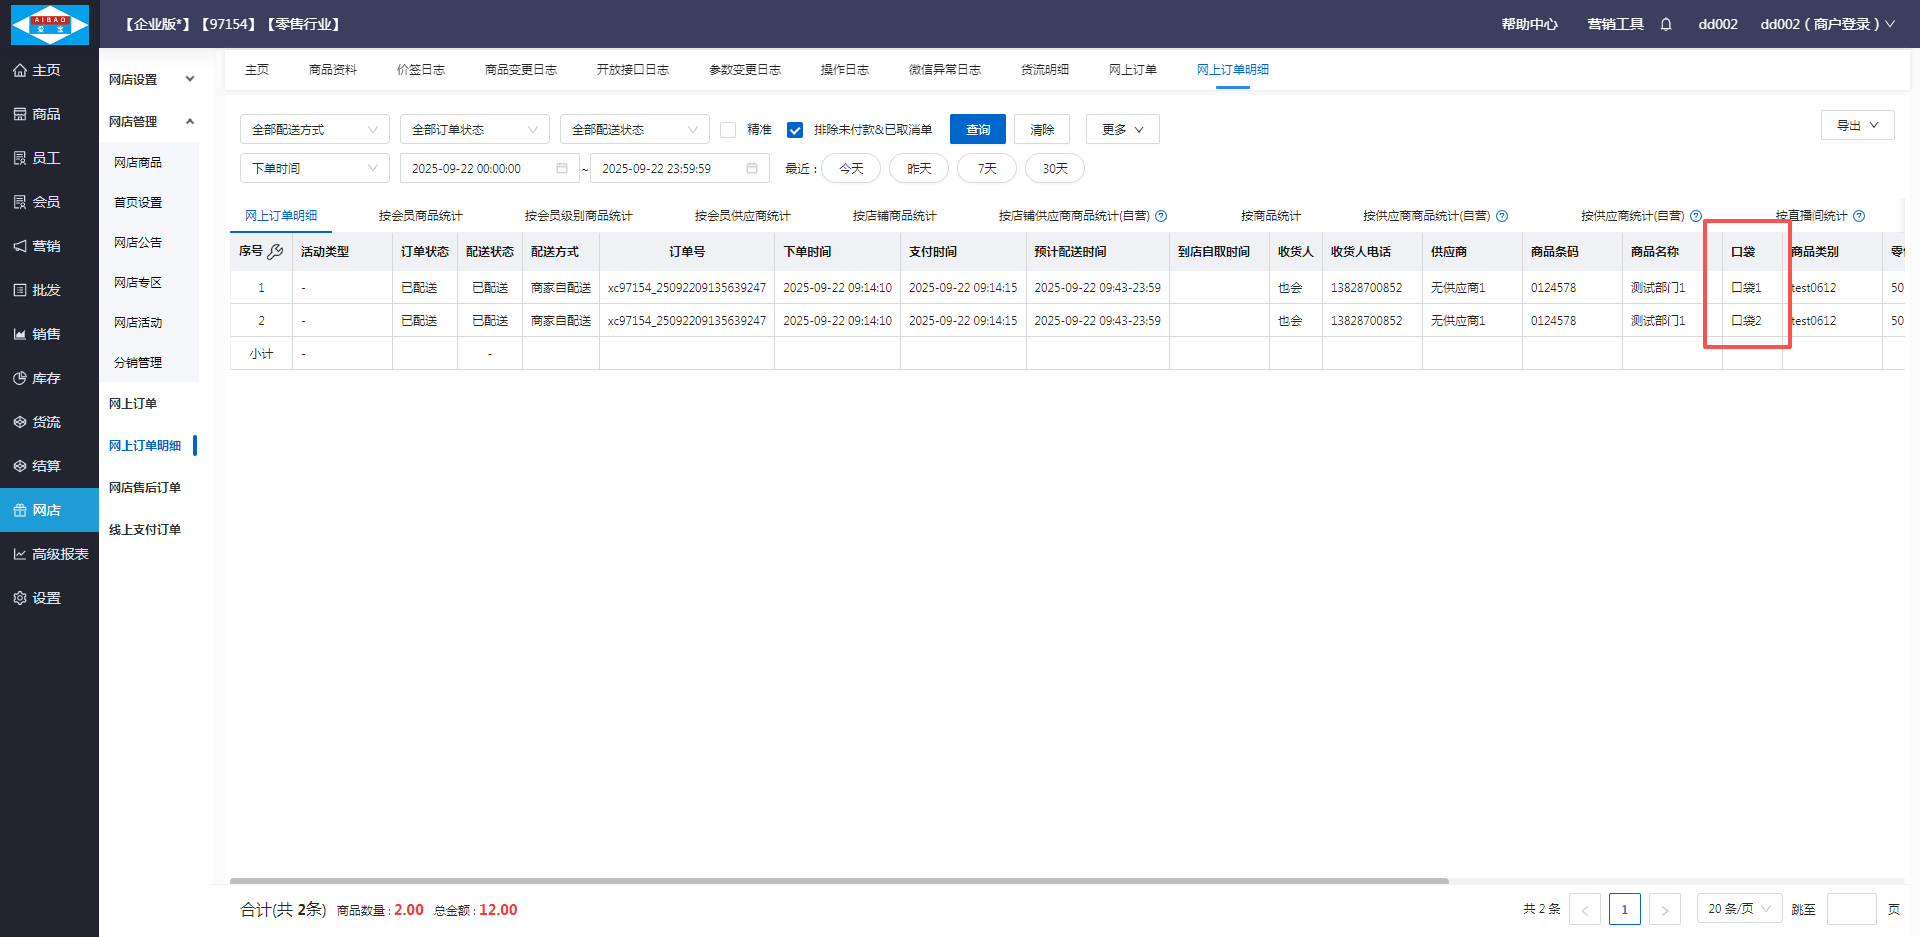This screenshot has height=937, width=1920.
Task: Switch to the 按会员商品统计 tab
Action: [420, 216]
